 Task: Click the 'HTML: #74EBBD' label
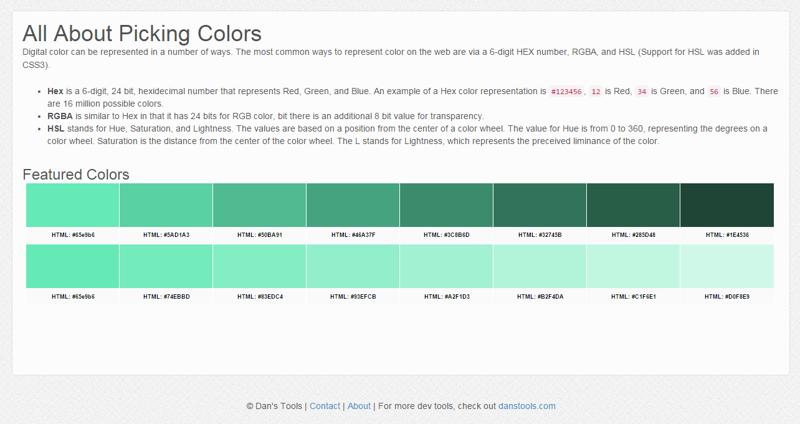(x=166, y=296)
